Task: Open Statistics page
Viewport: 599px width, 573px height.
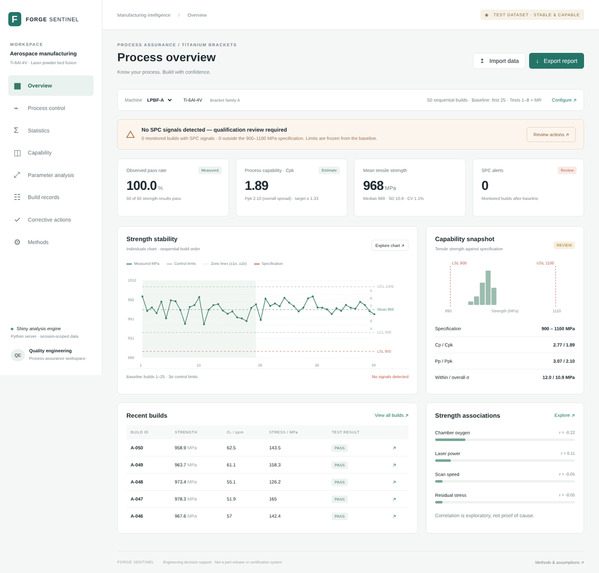Action: (51, 130)
